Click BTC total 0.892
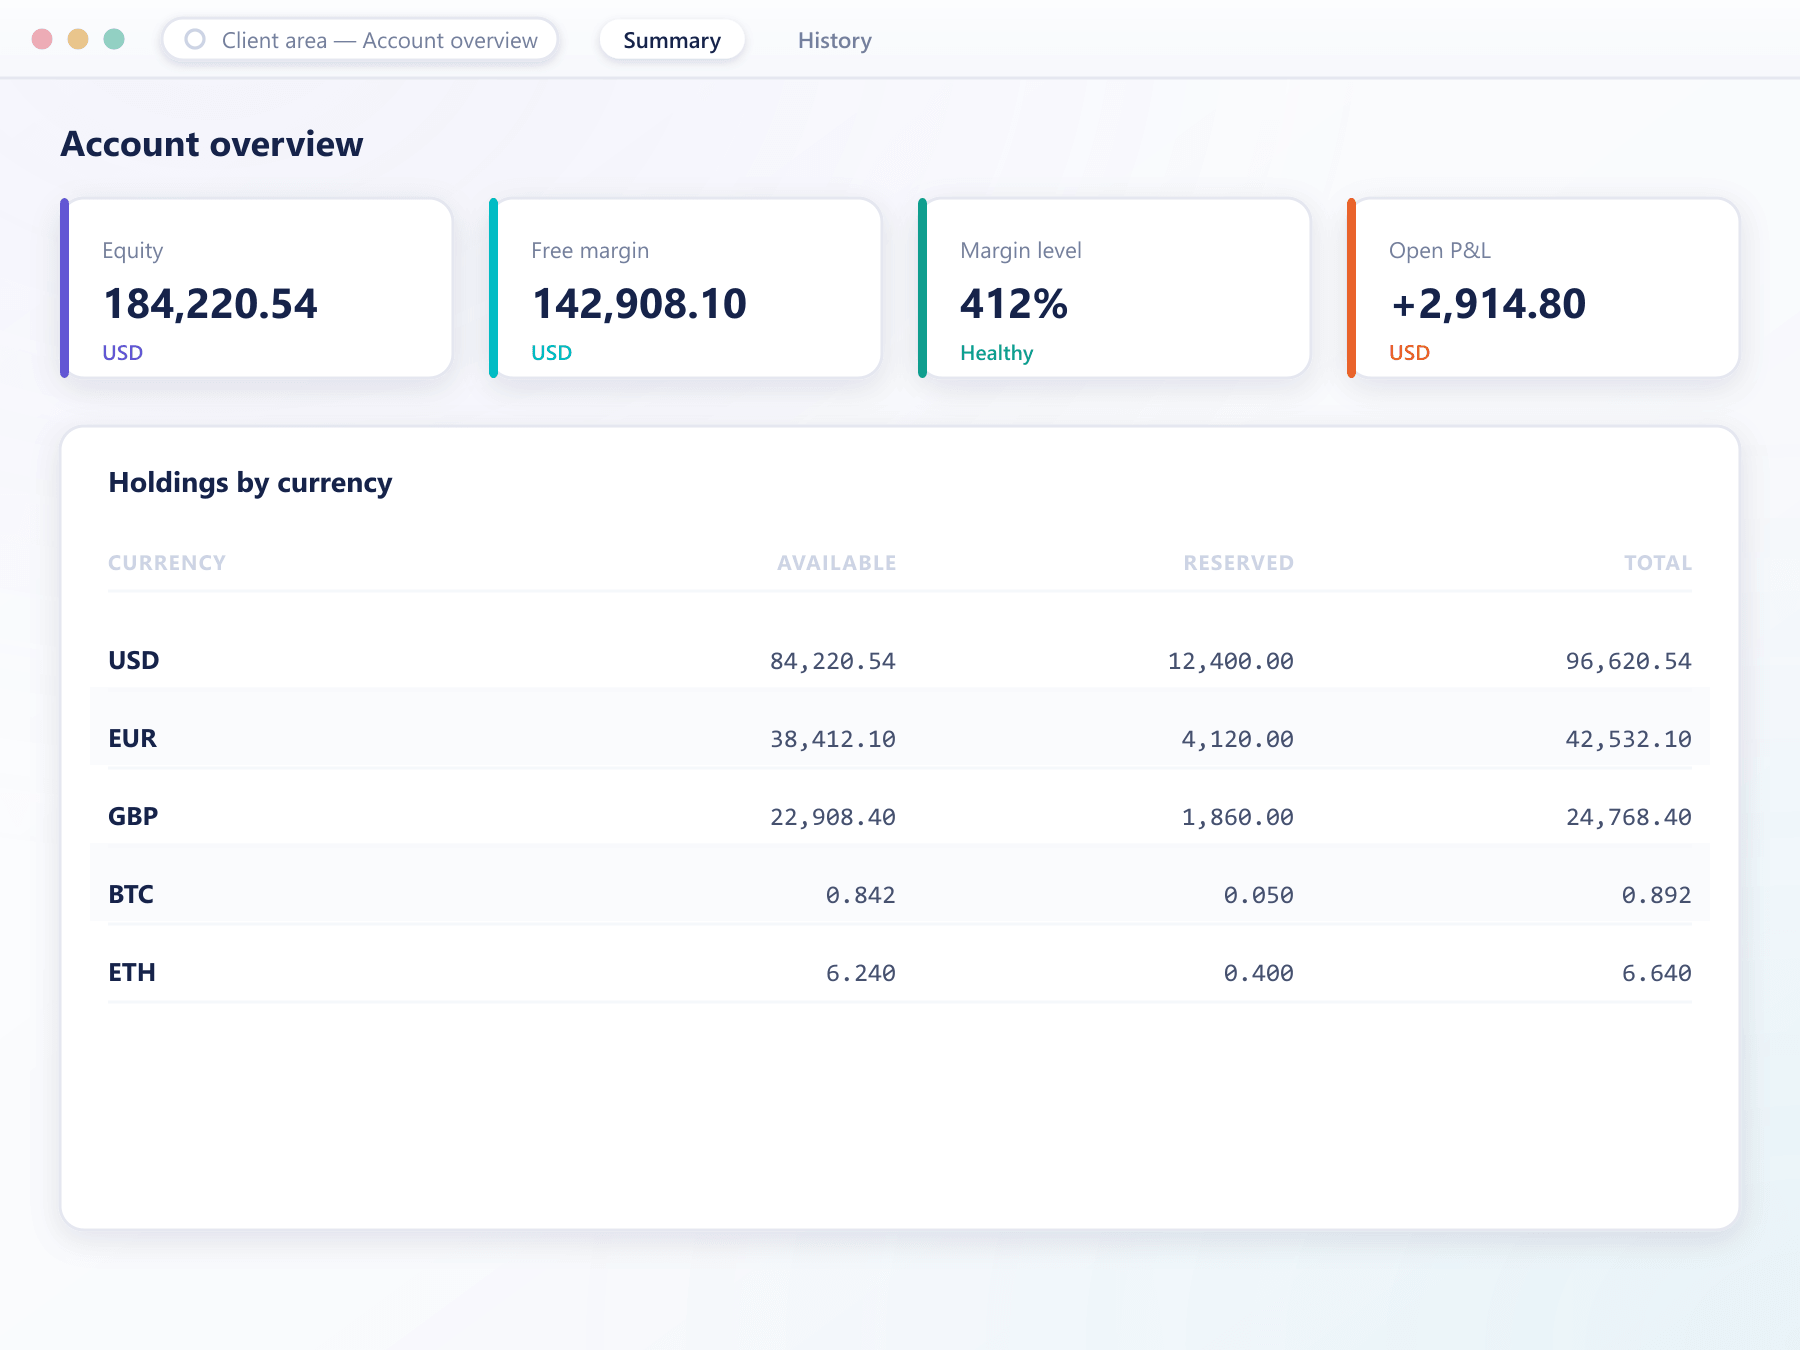 click(x=1657, y=895)
